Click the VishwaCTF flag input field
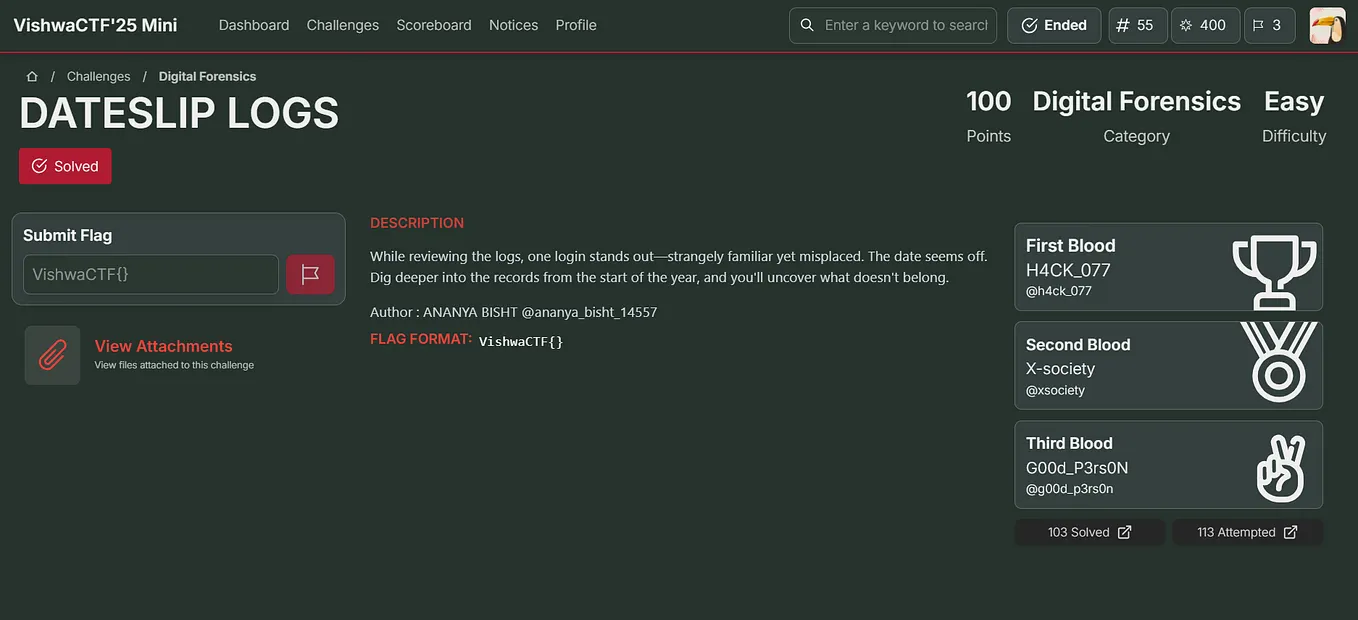 click(x=150, y=273)
